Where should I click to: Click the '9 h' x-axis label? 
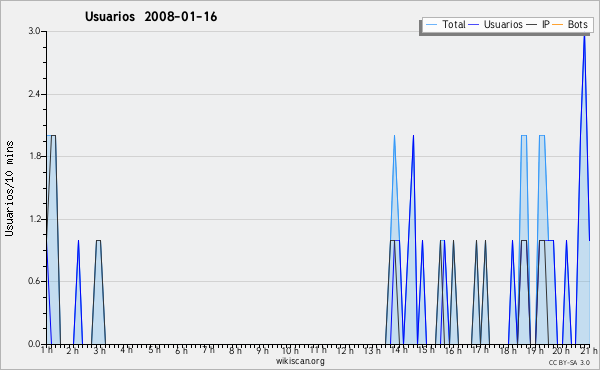262,350
